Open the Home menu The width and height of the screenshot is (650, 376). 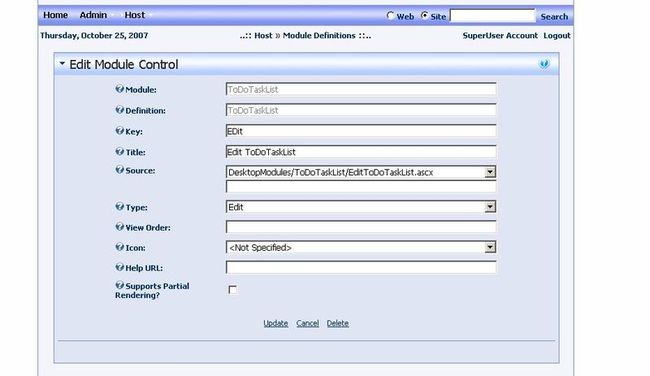coord(55,15)
